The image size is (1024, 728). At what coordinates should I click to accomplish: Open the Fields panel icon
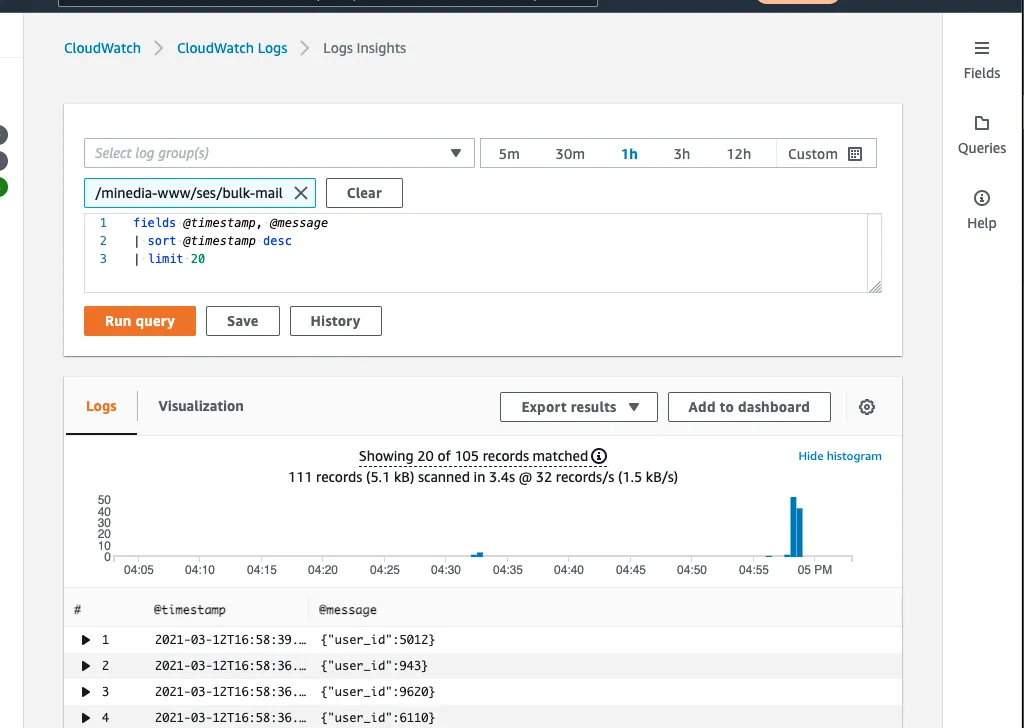pyautogui.click(x=981, y=49)
